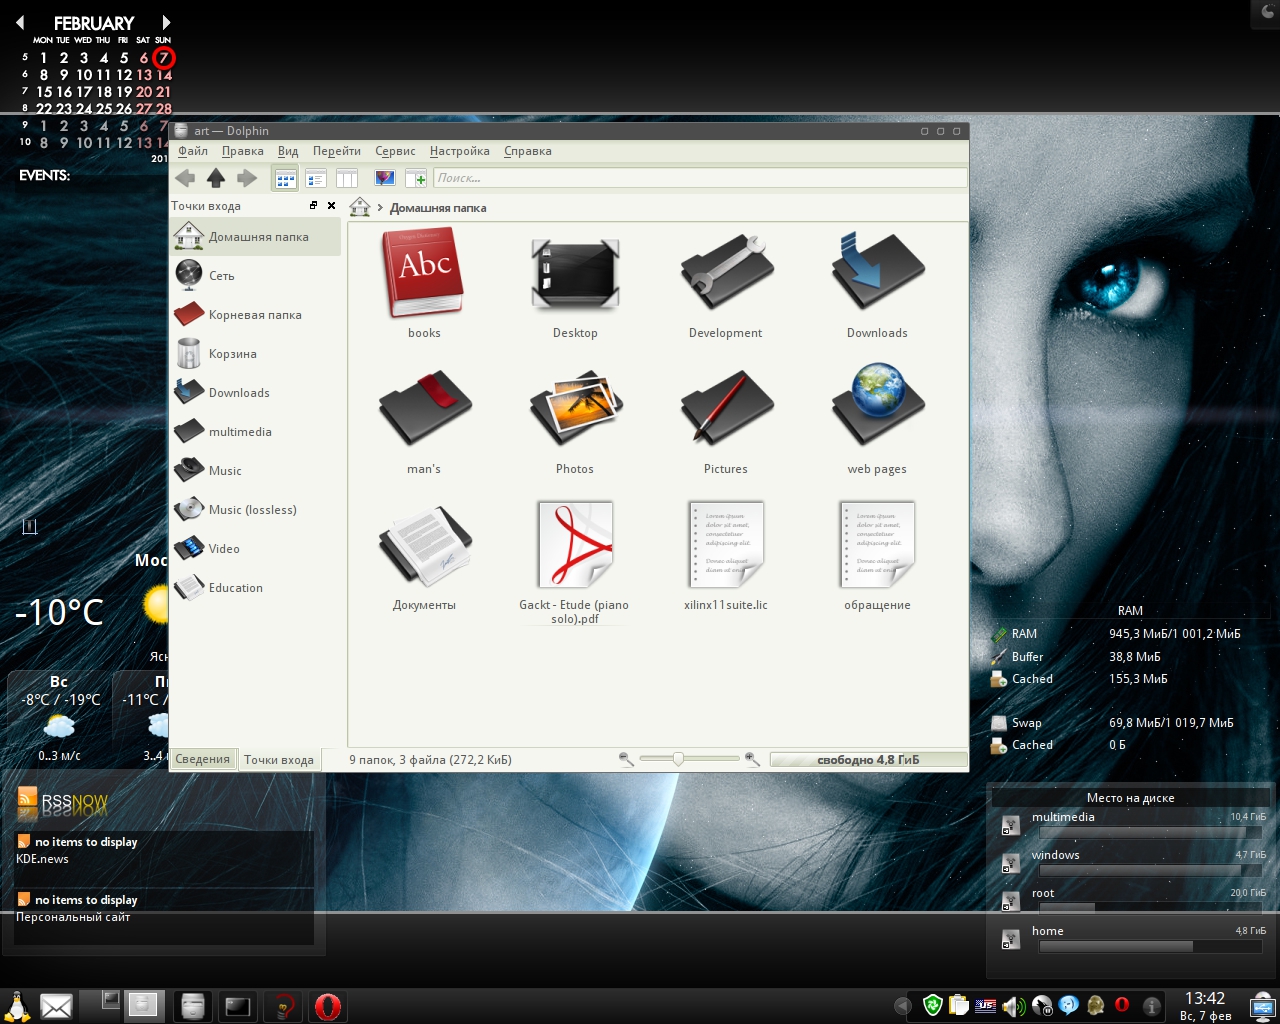Switch to Columns view mode
1280x1024 pixels.
[x=347, y=179]
